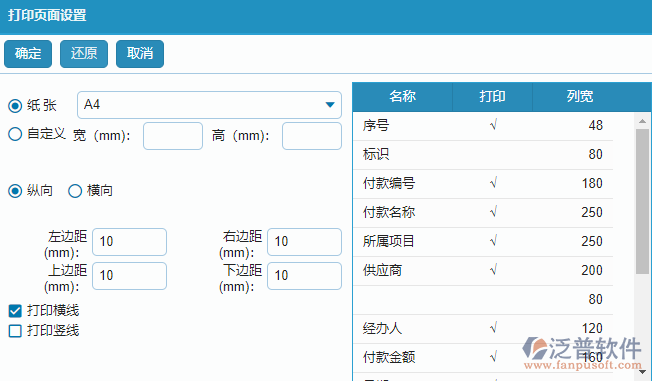Toggle print checkmark for 付款名称 row
This screenshot has width=652, height=381.
coord(493,212)
